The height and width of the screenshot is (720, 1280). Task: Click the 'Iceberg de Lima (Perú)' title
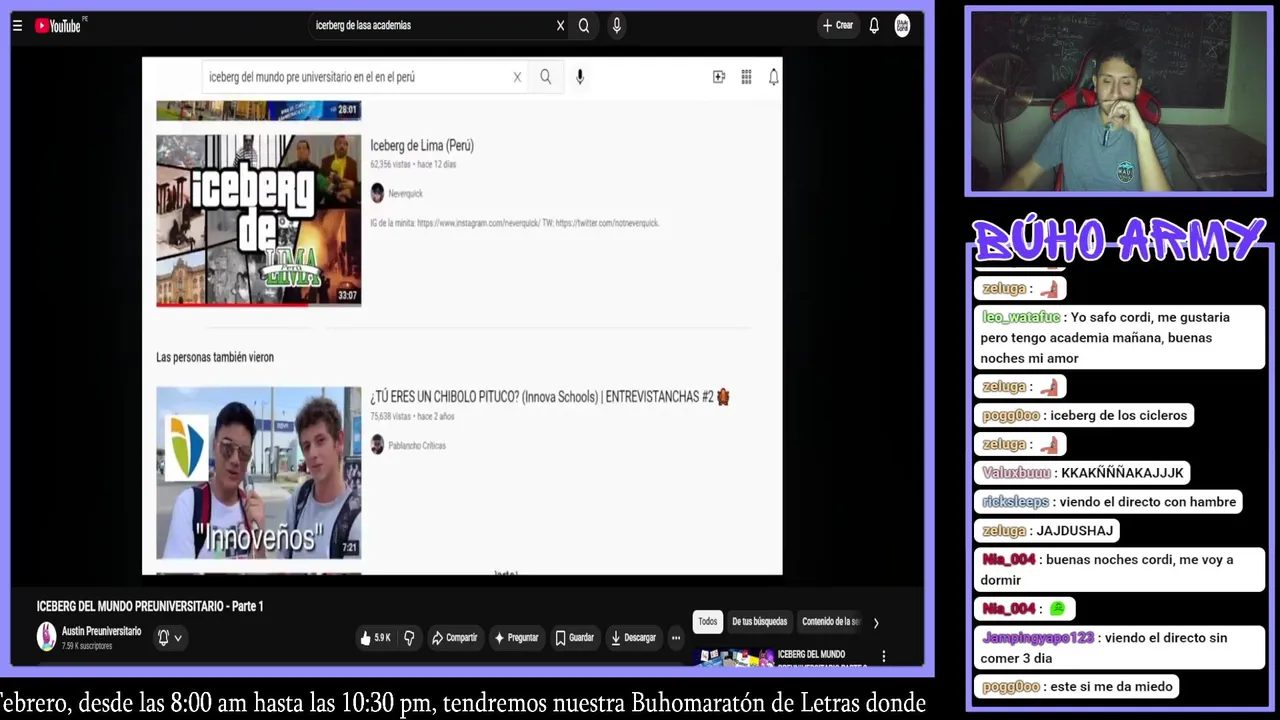(421, 145)
